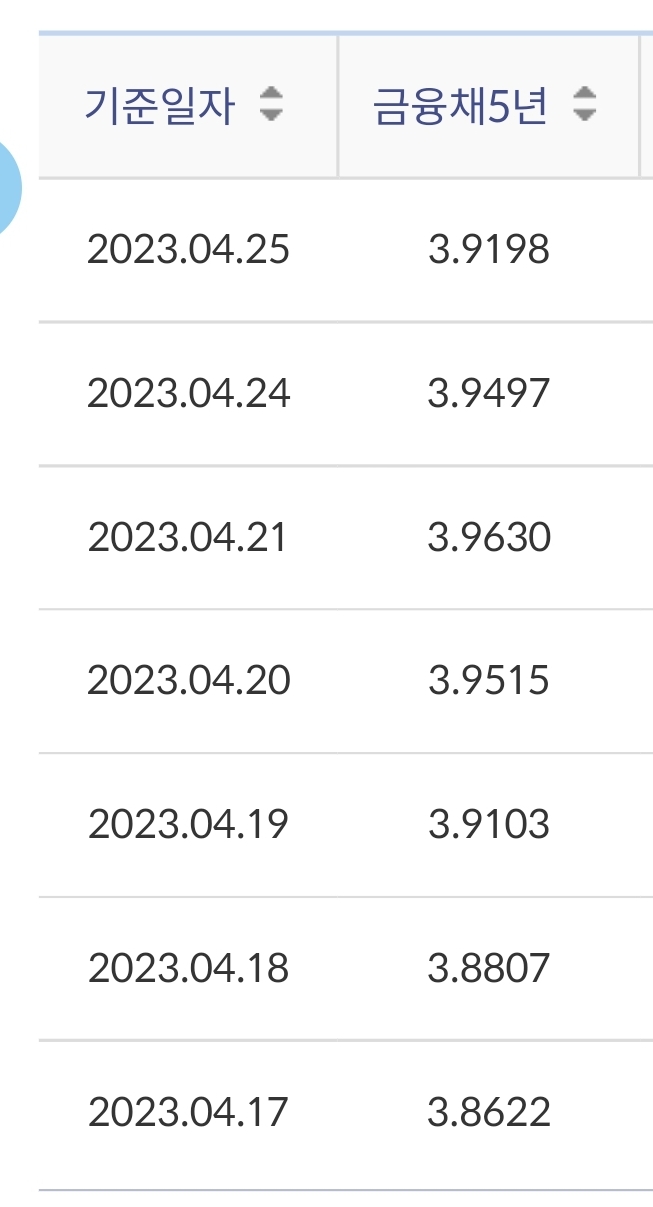
Task: Select the rate value 3.9497
Action: [x=489, y=393]
